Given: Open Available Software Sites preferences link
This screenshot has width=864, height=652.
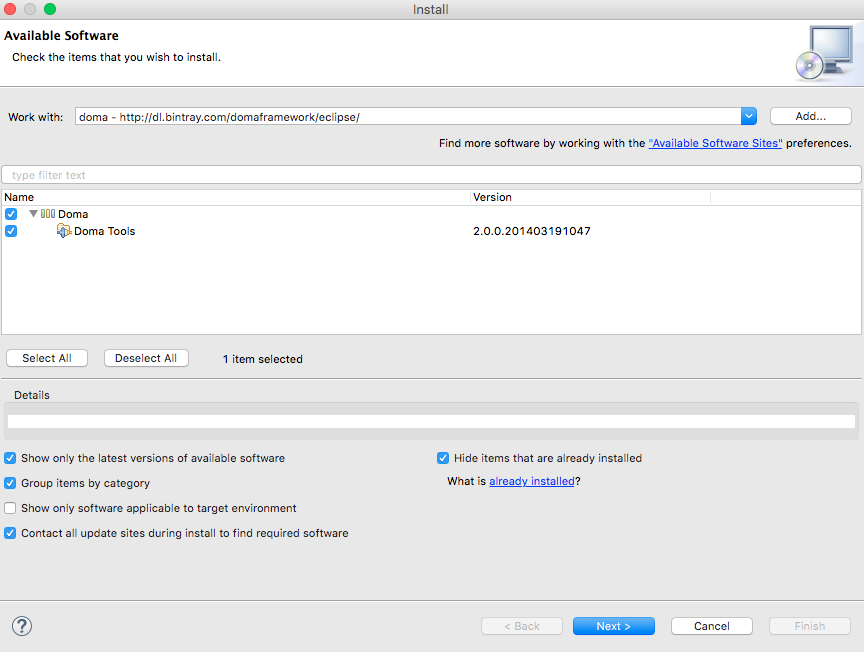Looking at the screenshot, I should [x=715, y=143].
